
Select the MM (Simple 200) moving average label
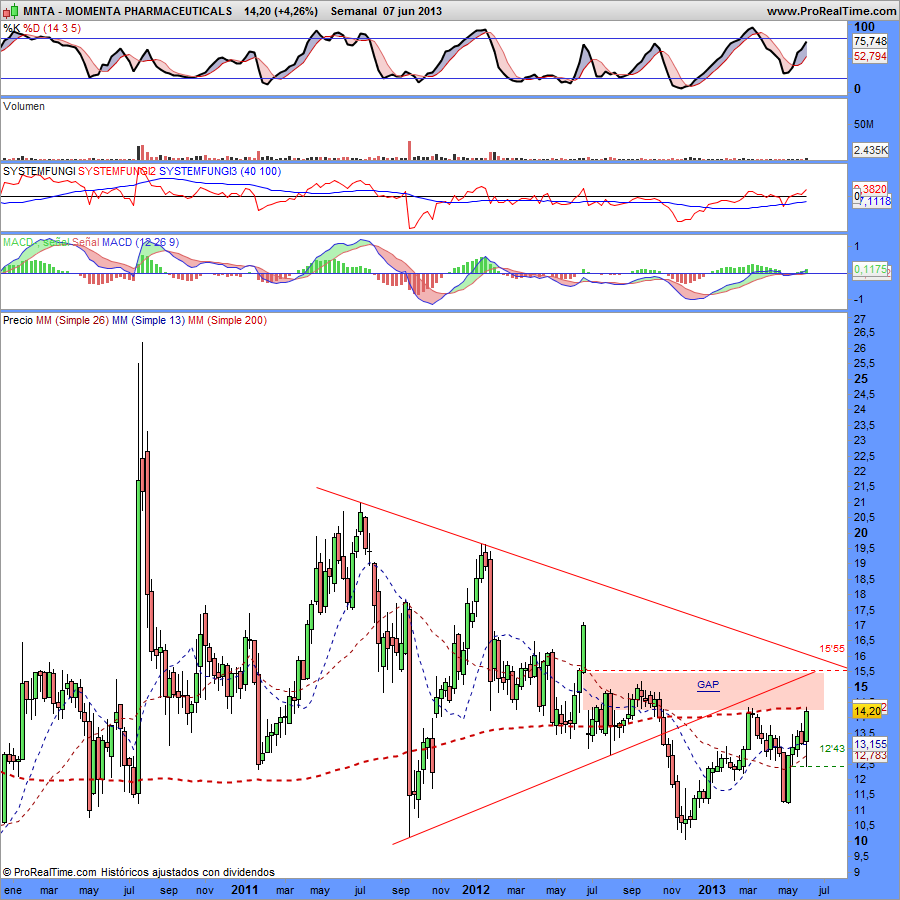(228, 320)
